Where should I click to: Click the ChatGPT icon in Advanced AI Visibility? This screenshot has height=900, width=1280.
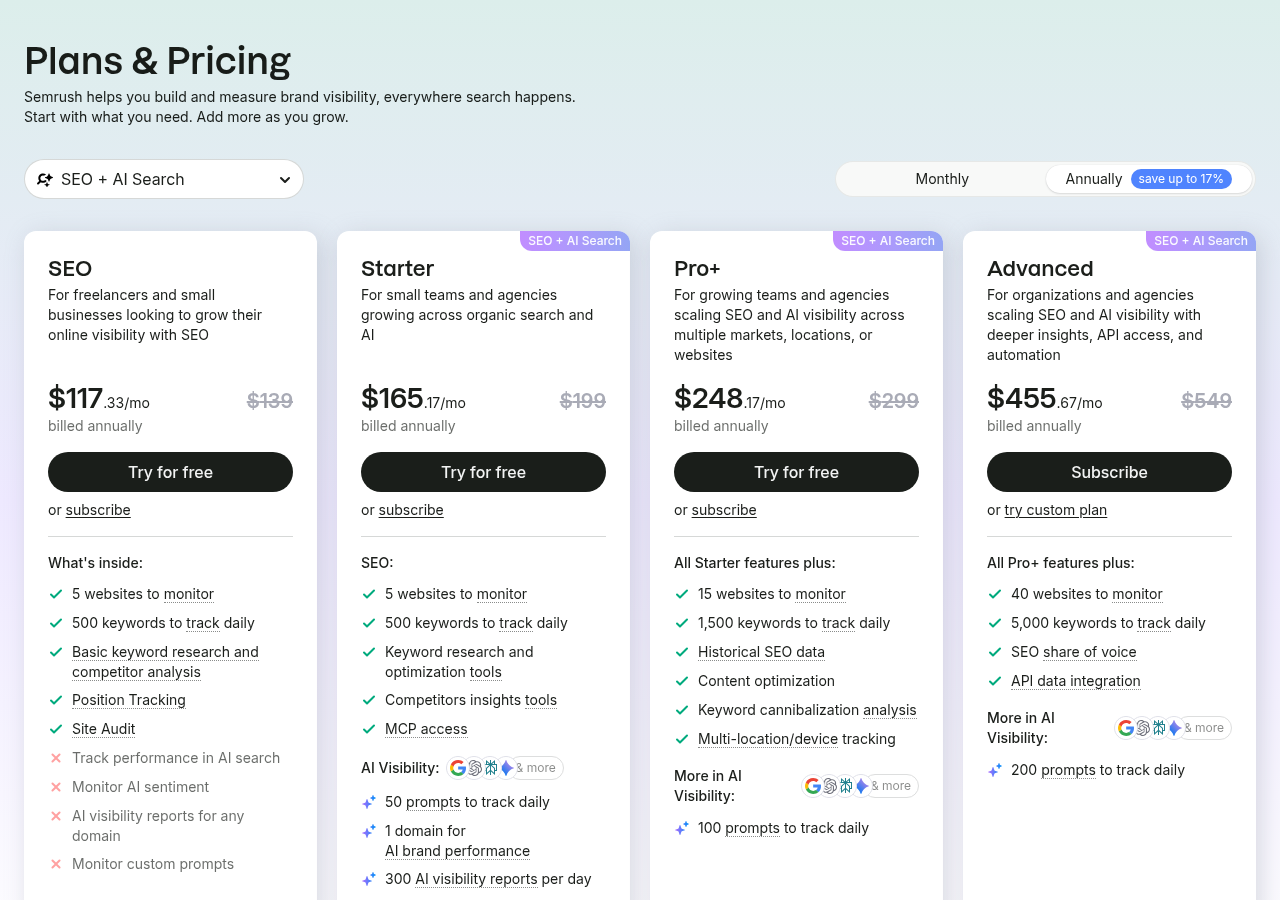1143,728
